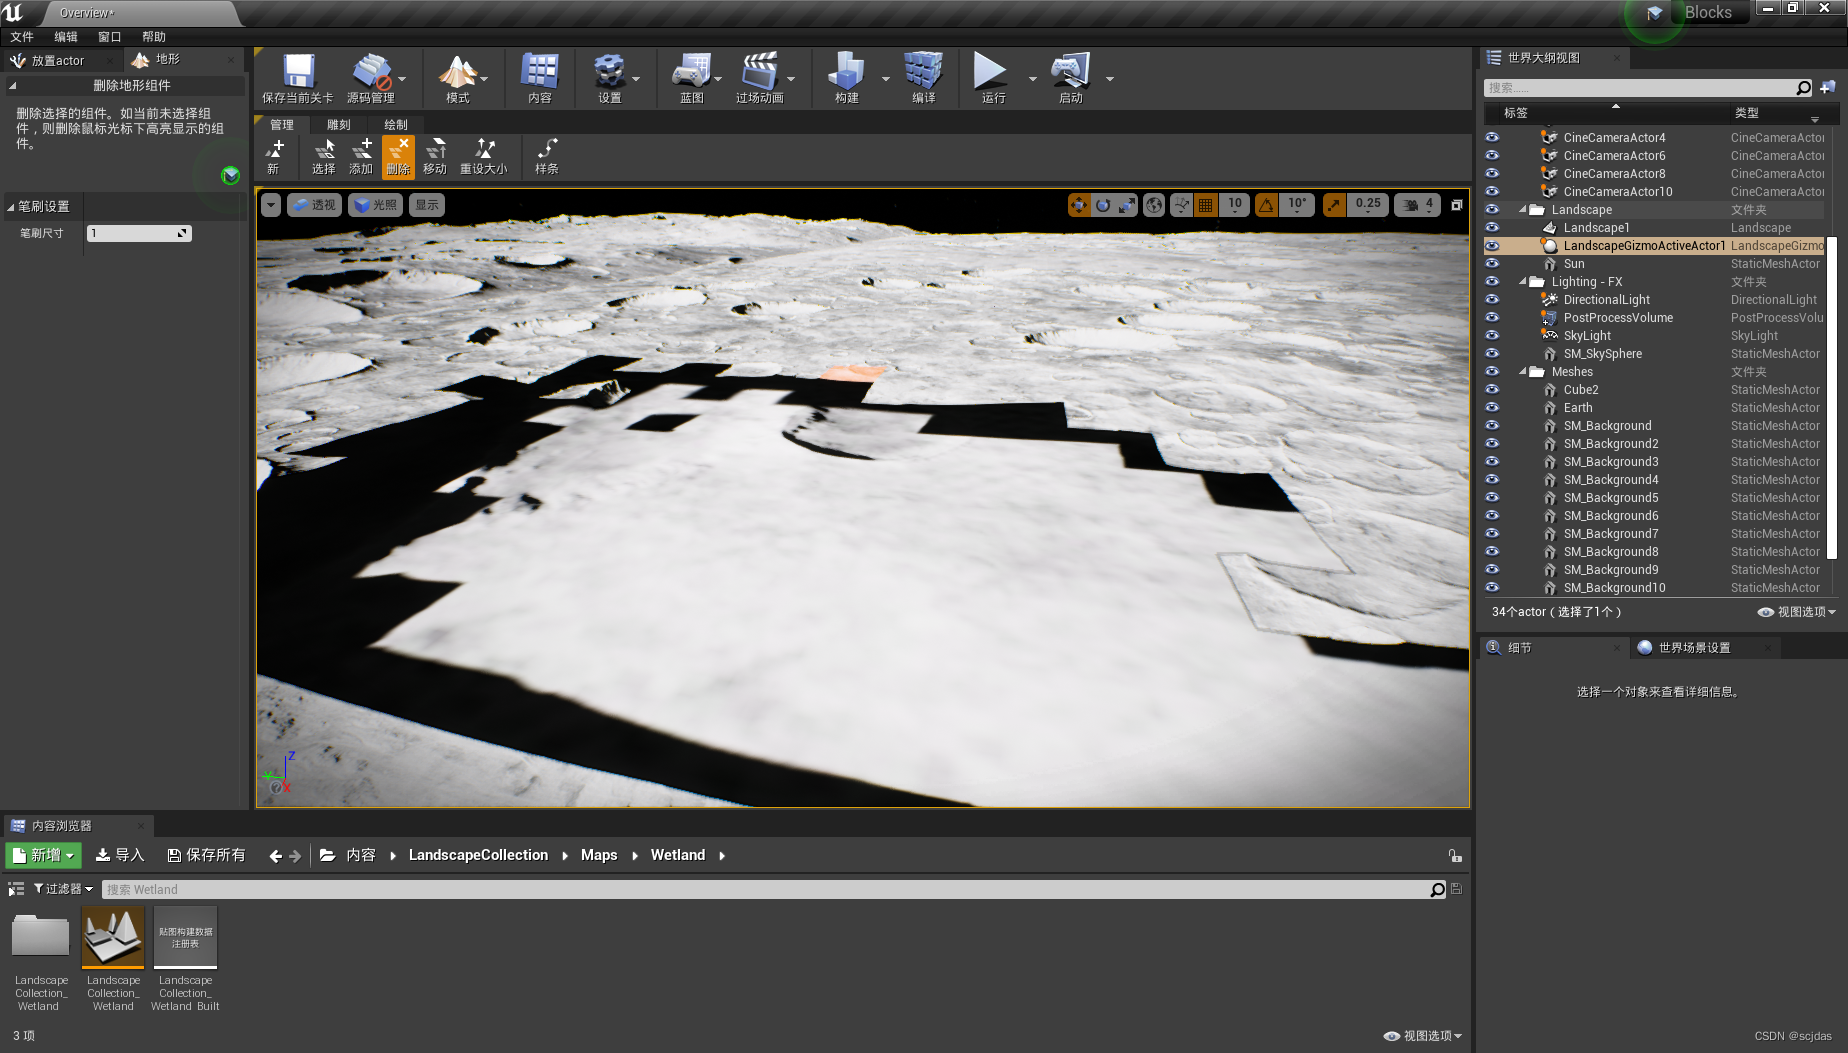The width and height of the screenshot is (1848, 1053).
Task: Toggle visibility of SM_Background3 actor
Action: pyautogui.click(x=1492, y=461)
